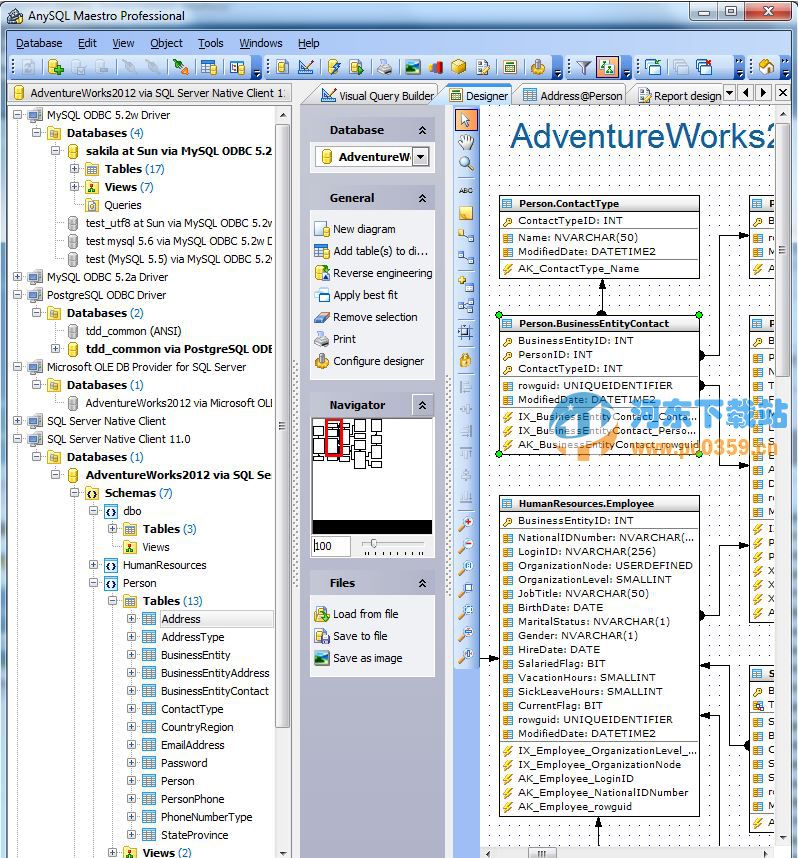Click the configure hand icon in toolbar
The height and width of the screenshot is (858, 798).
(538, 67)
